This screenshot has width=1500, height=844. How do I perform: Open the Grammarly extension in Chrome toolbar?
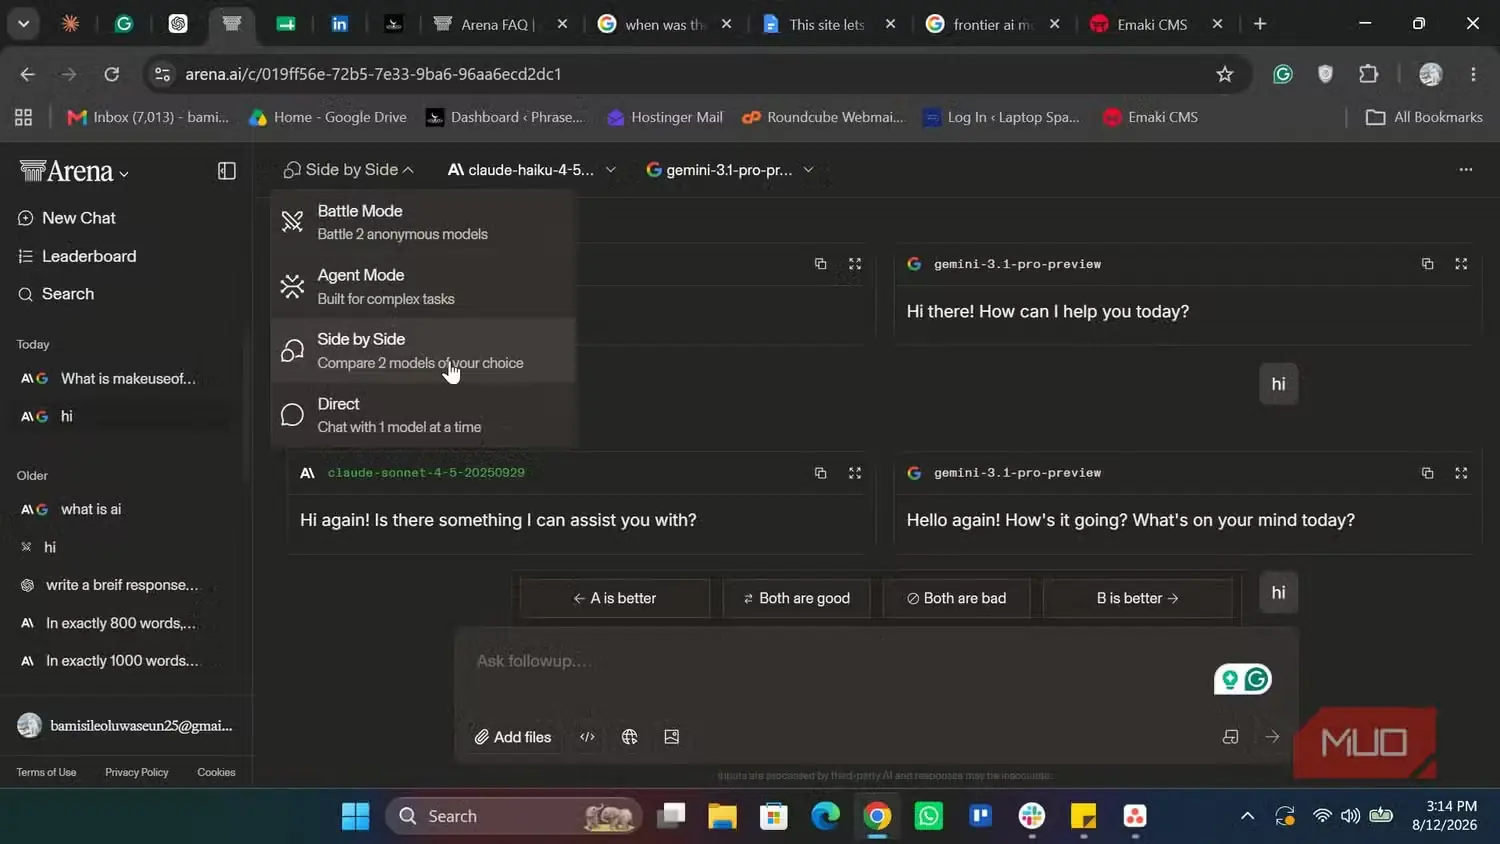coord(1283,74)
